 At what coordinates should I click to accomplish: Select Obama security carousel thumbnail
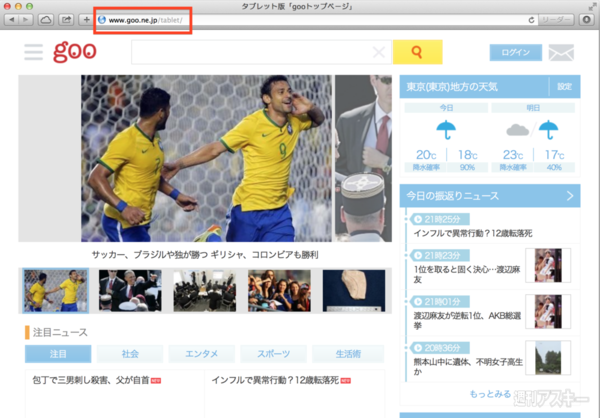pyautogui.click(x=130, y=291)
